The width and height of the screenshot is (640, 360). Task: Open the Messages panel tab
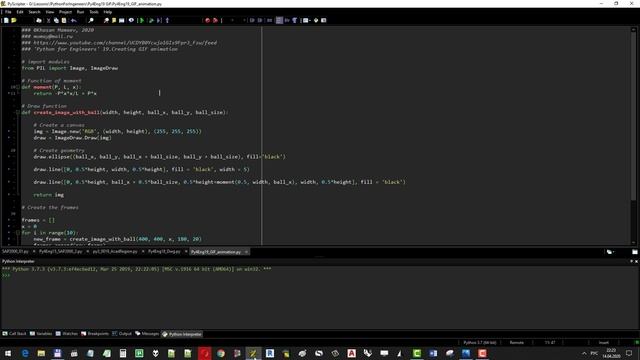pos(147,334)
